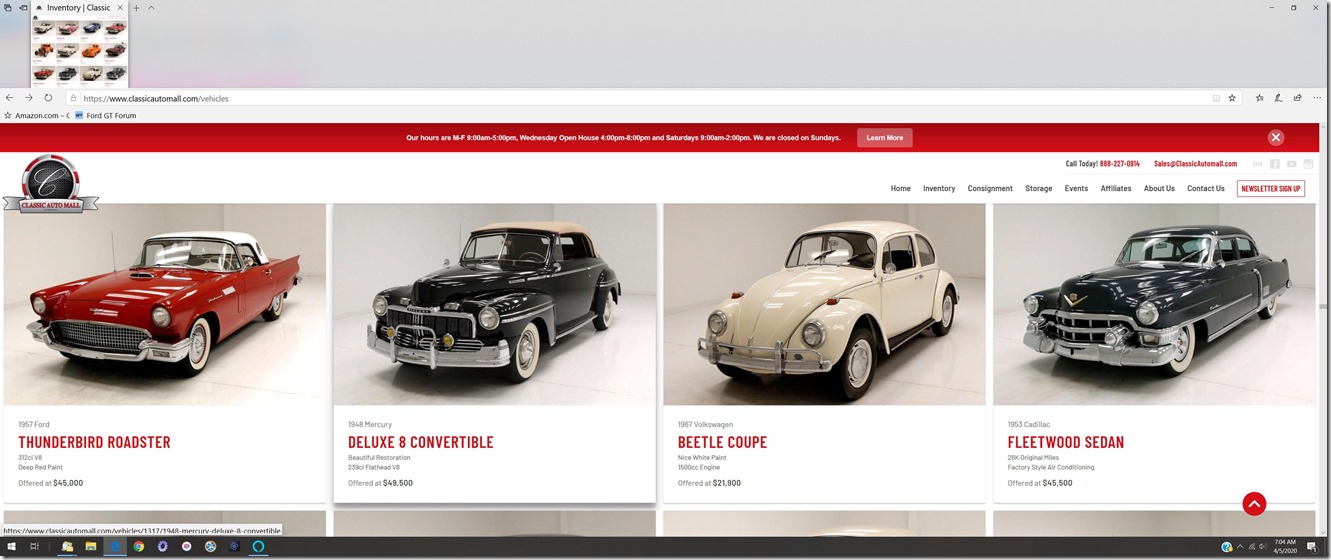Click the 1953 Cadillac year label
The height and width of the screenshot is (560, 1331).
pyautogui.click(x=1029, y=425)
